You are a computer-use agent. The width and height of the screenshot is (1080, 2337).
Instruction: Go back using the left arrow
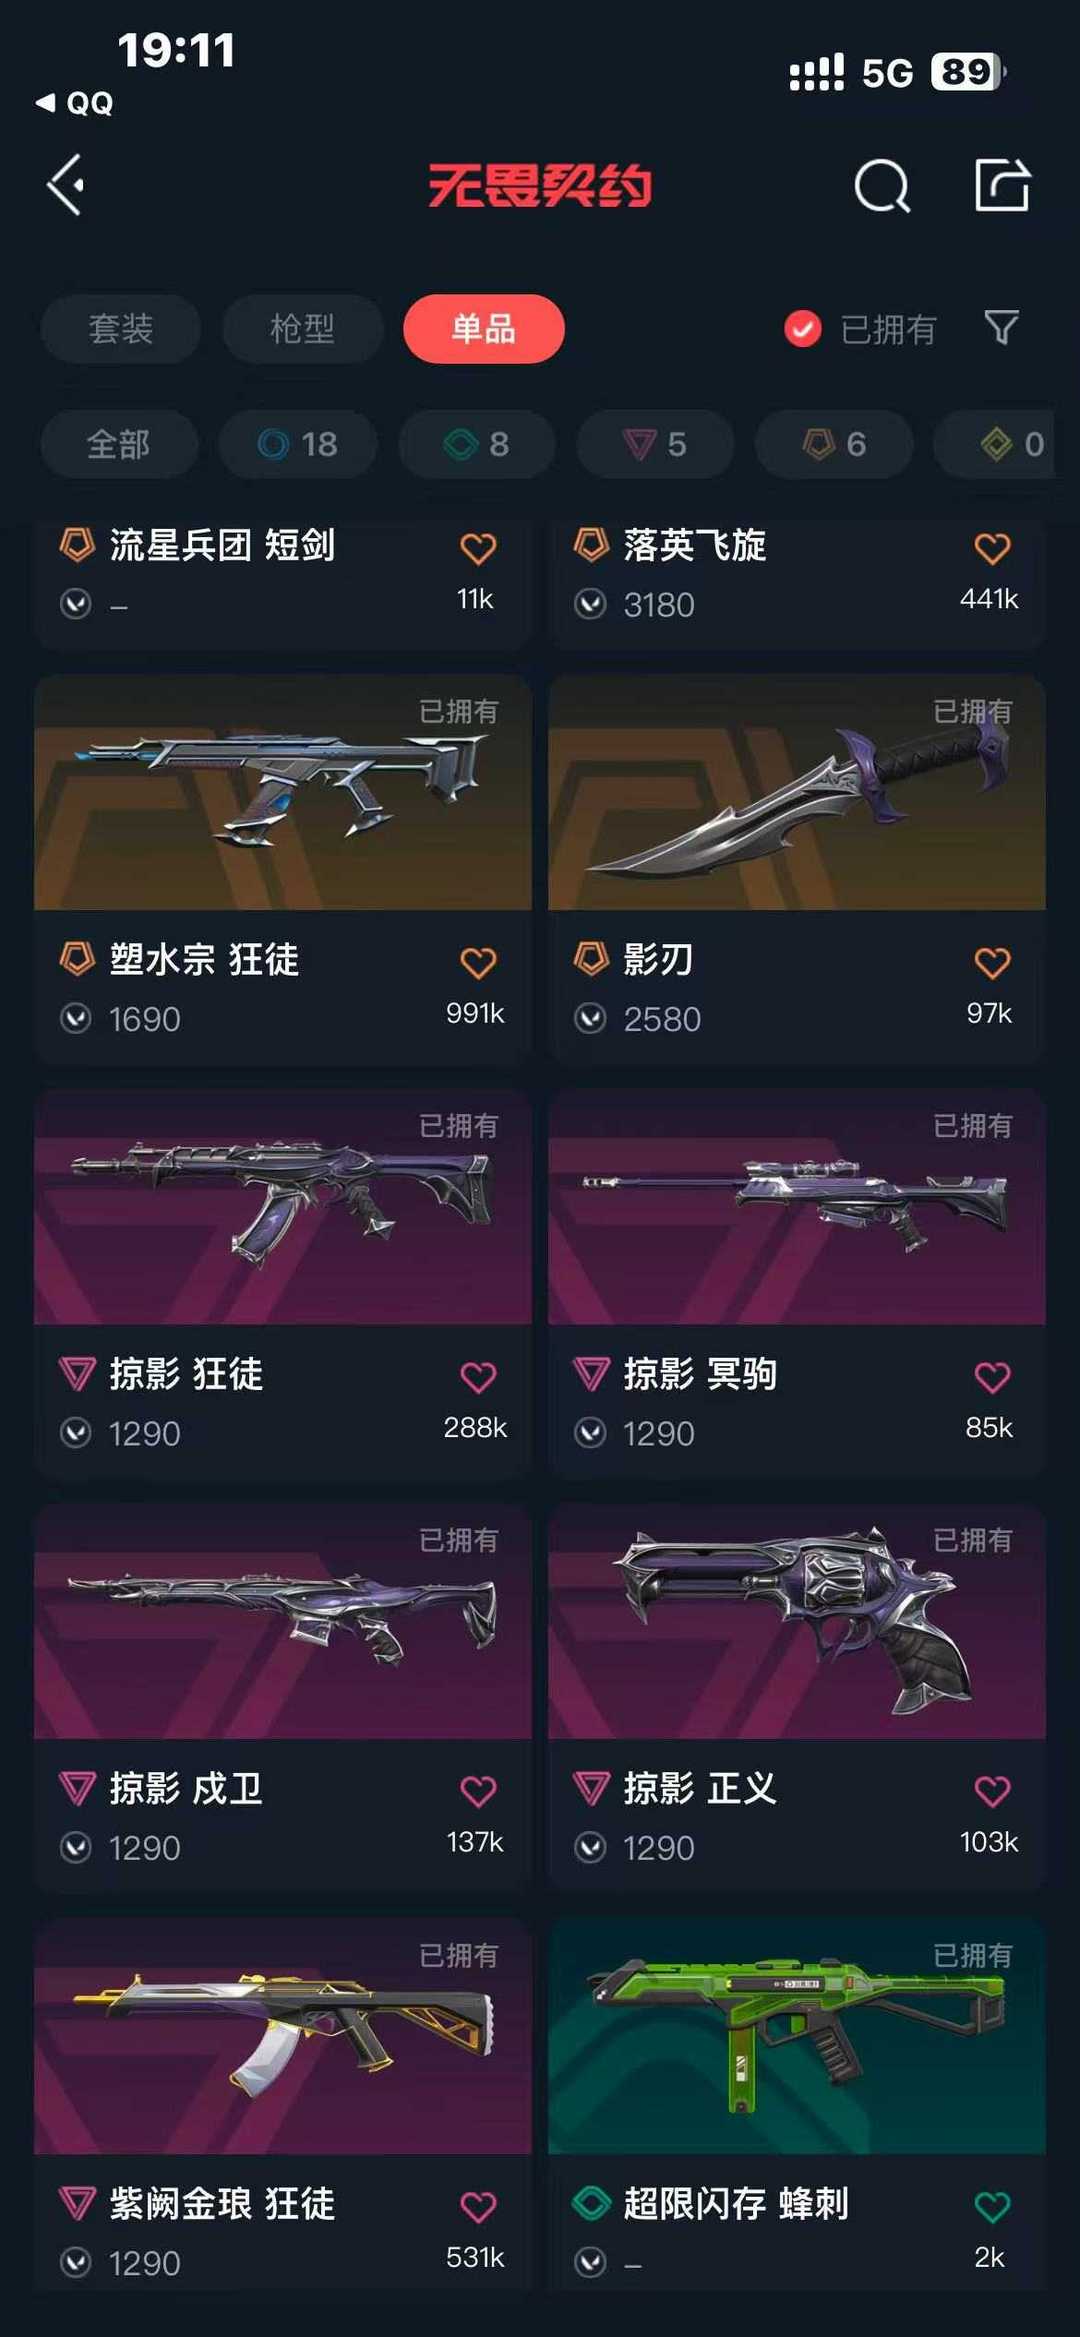point(66,185)
